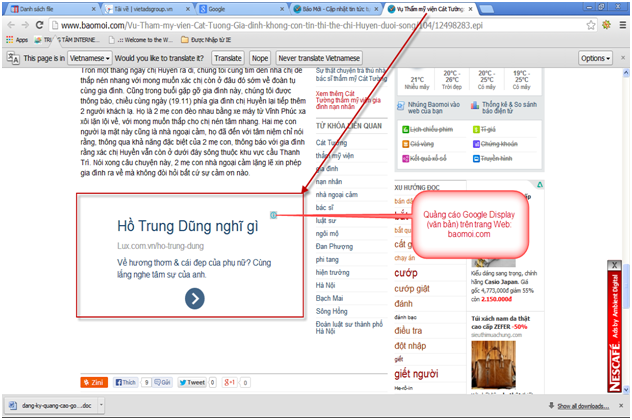Open keyword Bạch Mai
The image size is (632, 420).
pos(329,298)
